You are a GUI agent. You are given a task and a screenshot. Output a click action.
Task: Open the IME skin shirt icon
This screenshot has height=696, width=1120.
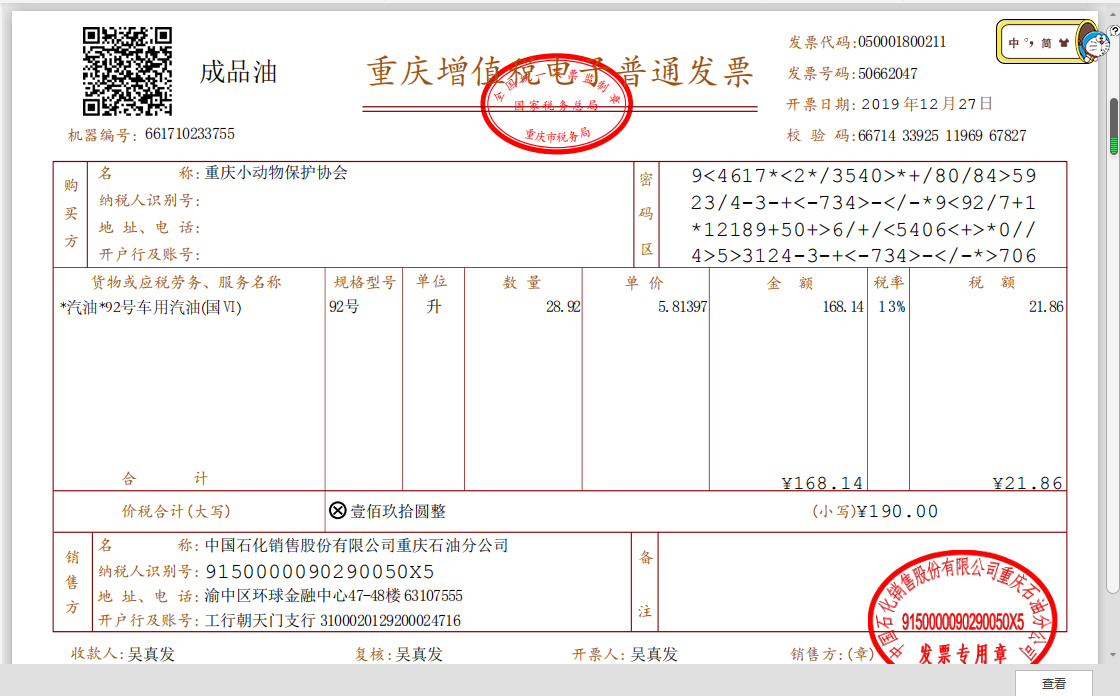tap(1064, 43)
